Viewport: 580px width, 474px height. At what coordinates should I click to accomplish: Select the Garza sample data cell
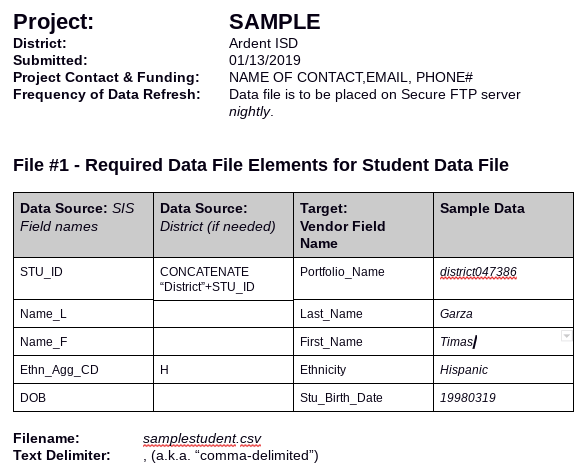pos(503,314)
